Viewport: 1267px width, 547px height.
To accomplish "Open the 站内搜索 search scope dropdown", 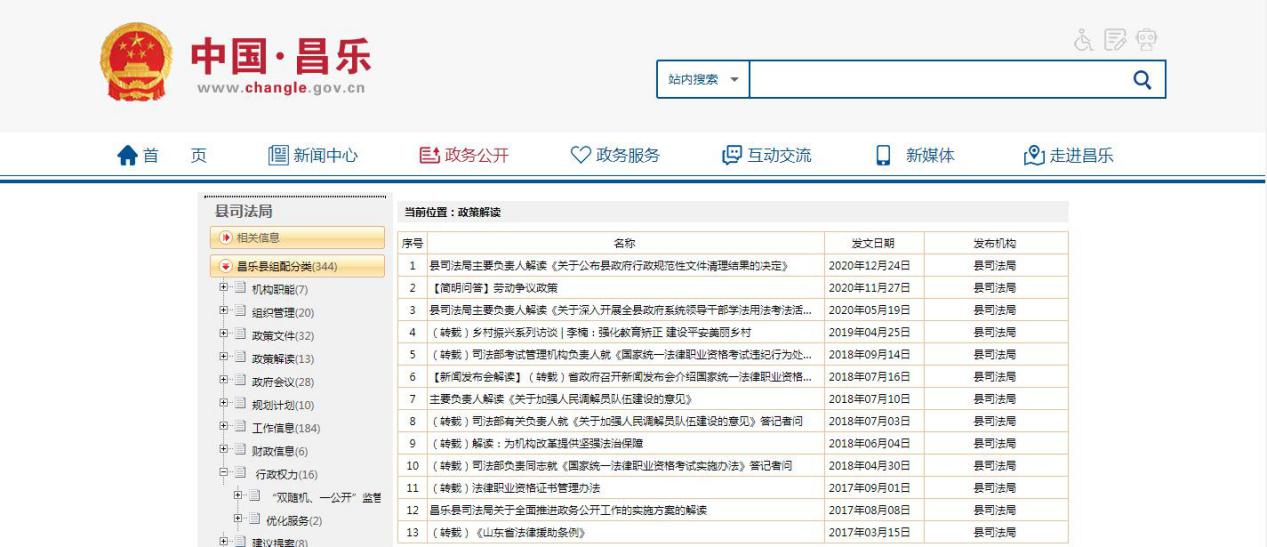I will pos(704,80).
